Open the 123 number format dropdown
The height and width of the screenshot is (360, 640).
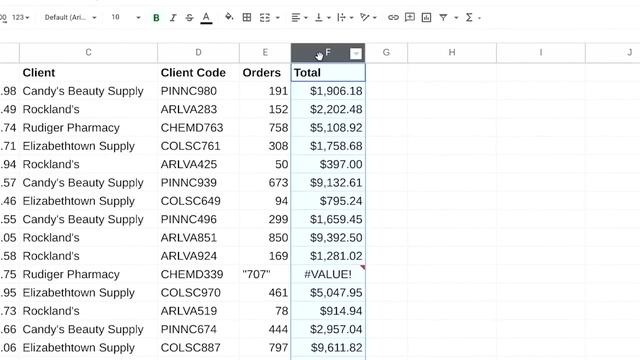pos(20,18)
